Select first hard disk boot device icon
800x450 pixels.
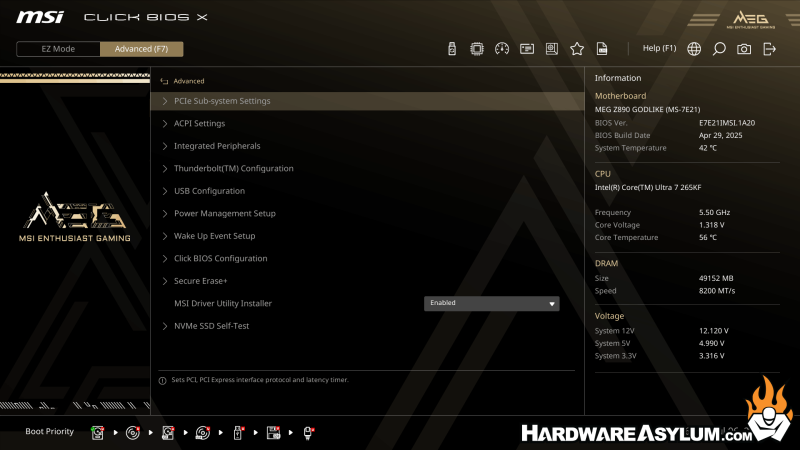tap(97, 433)
